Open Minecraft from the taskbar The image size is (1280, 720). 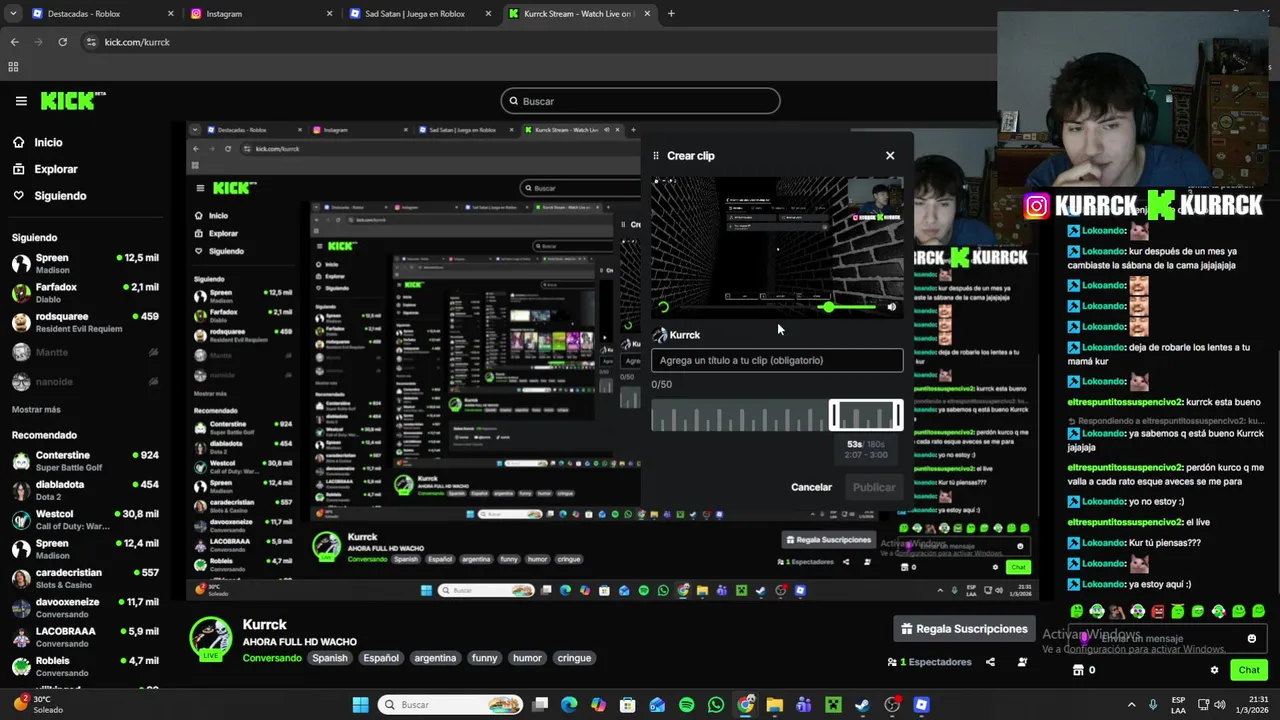(833, 705)
